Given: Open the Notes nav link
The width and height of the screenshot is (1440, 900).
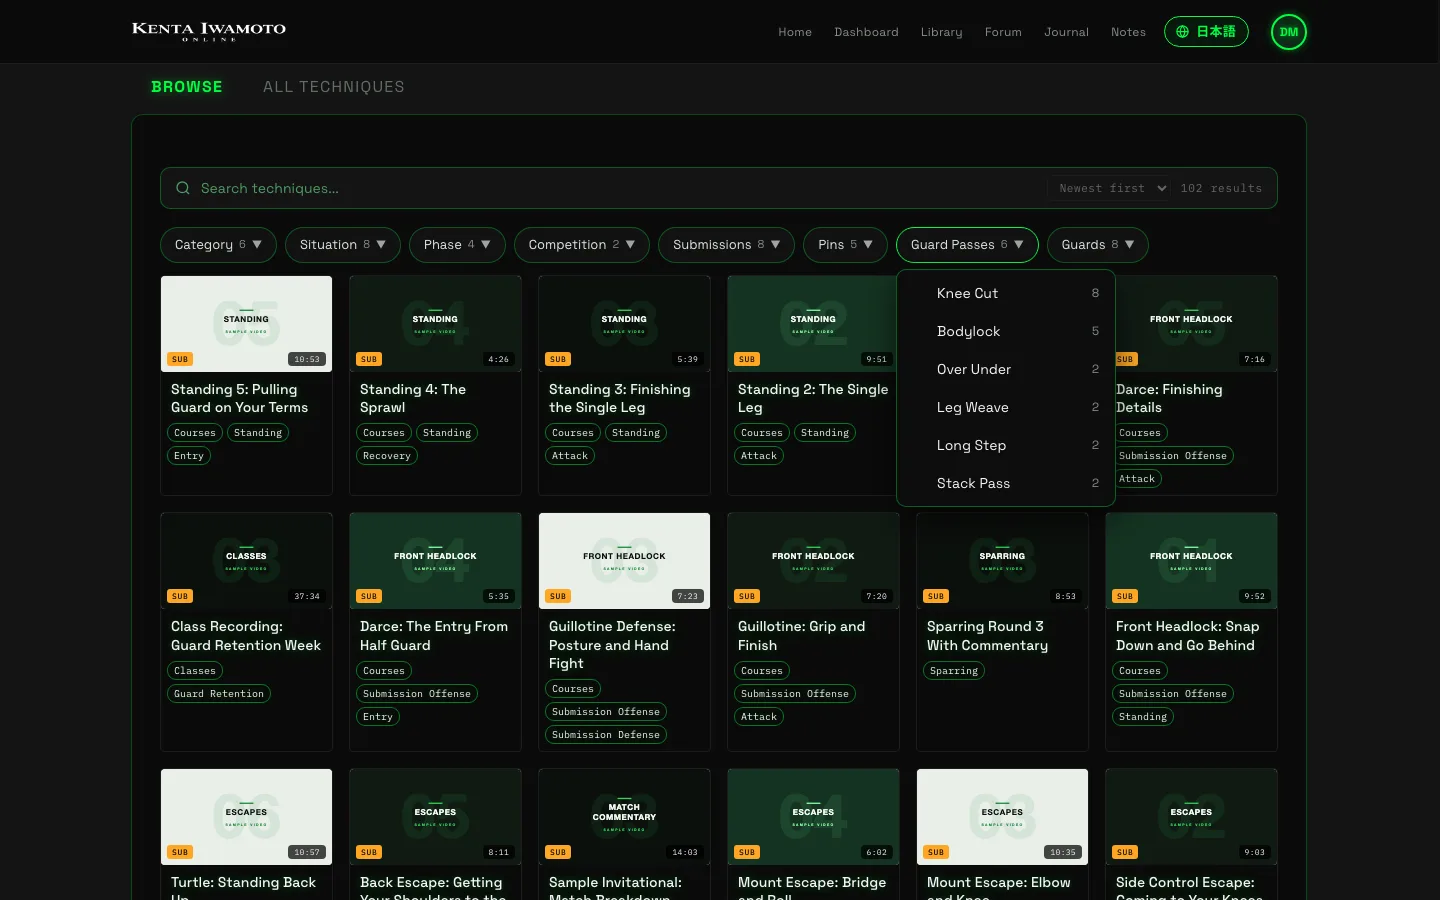Looking at the screenshot, I should click(1128, 32).
